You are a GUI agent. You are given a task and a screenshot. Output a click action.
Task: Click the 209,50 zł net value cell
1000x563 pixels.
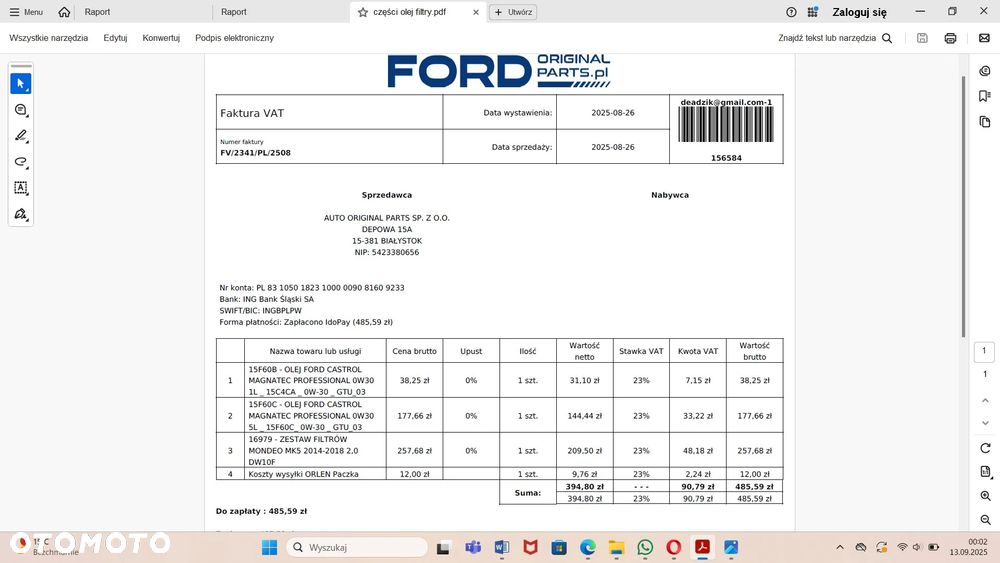tap(584, 451)
